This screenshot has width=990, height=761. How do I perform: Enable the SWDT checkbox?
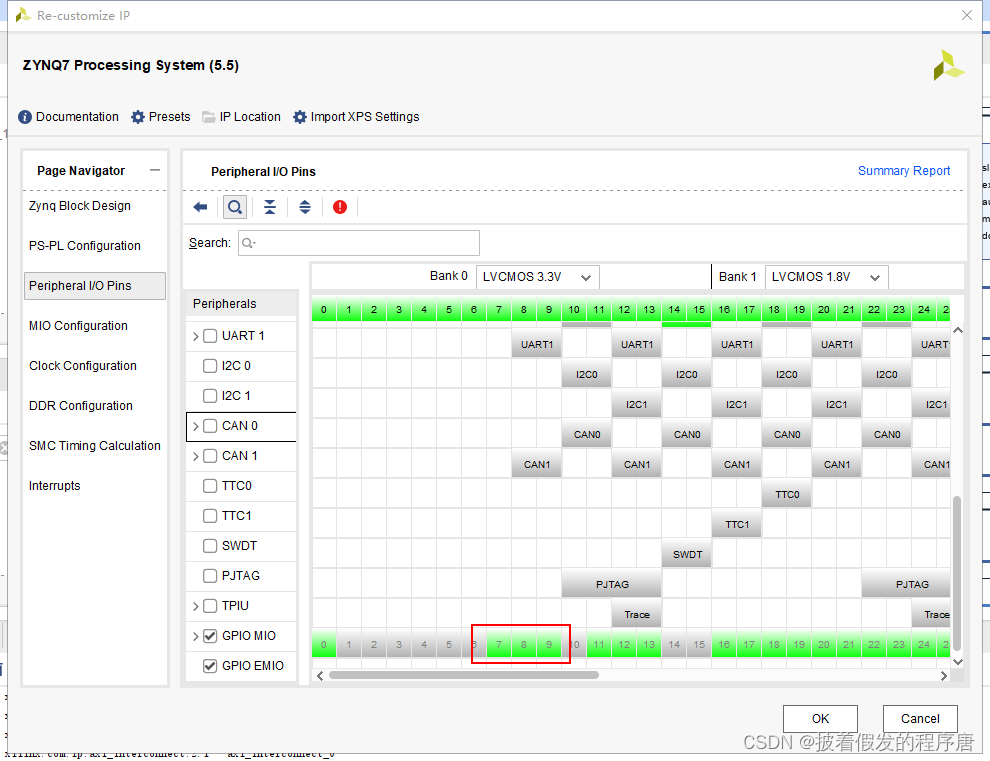coord(210,546)
